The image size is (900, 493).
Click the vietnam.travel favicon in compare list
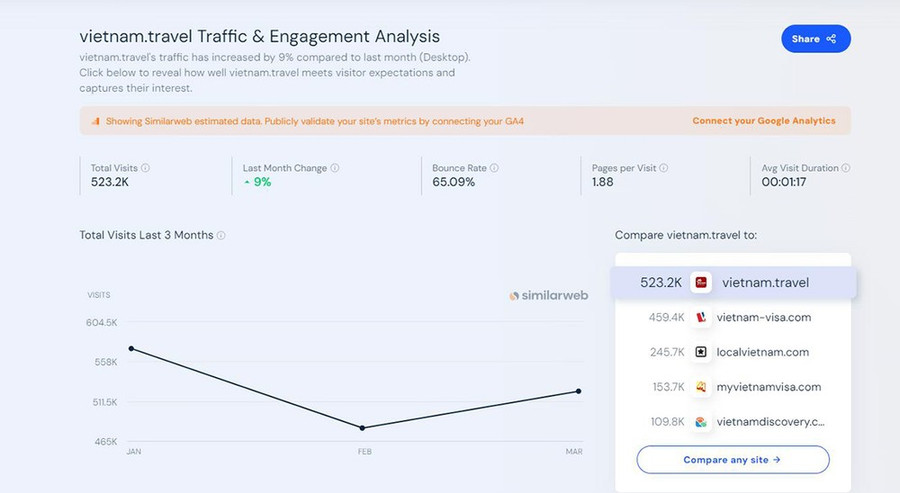[701, 283]
